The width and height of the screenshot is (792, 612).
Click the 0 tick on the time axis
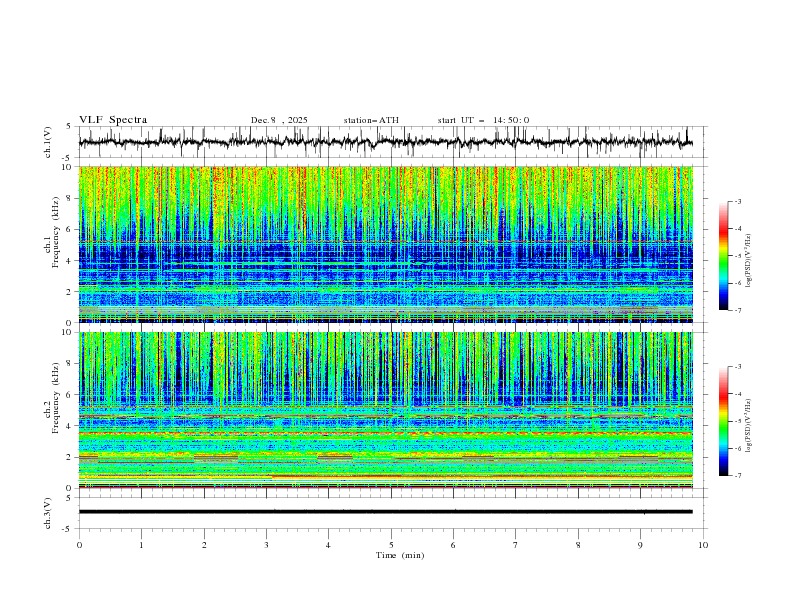pyautogui.click(x=79, y=545)
